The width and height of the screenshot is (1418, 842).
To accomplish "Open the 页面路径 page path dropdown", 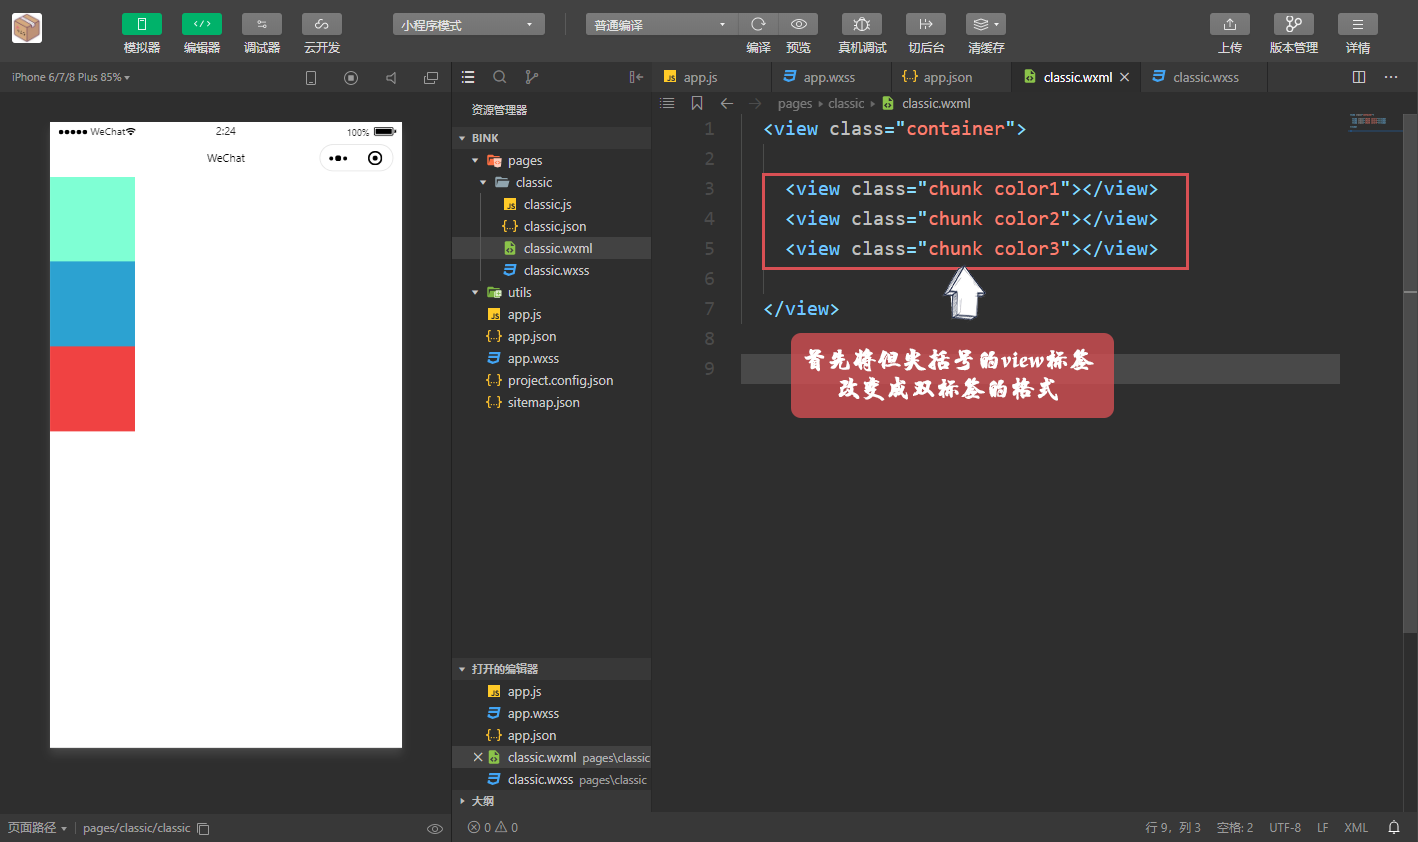I will 37,828.
